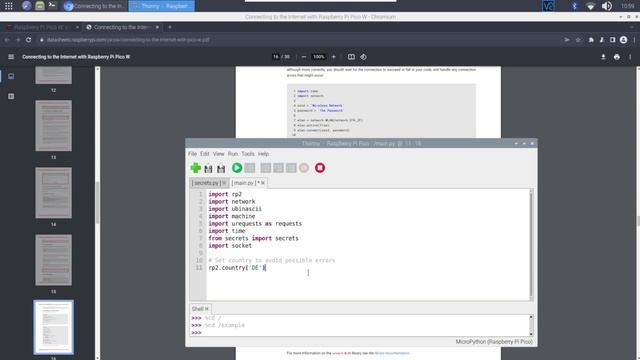Open page 14 thumbnail in PDF sidebar
Image resolution: width=640 pixels, height=360 pixels.
pyautogui.click(x=53, y=193)
